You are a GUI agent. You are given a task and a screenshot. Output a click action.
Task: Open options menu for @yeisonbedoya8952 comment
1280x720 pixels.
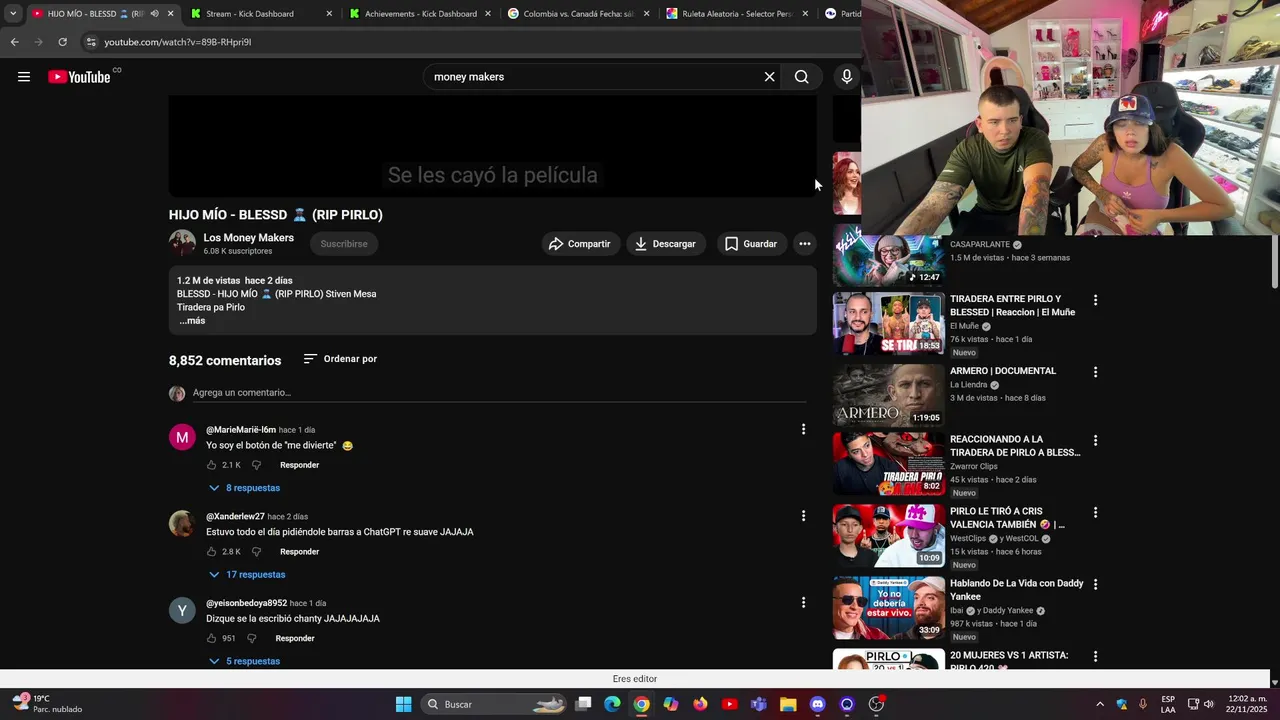(x=803, y=602)
